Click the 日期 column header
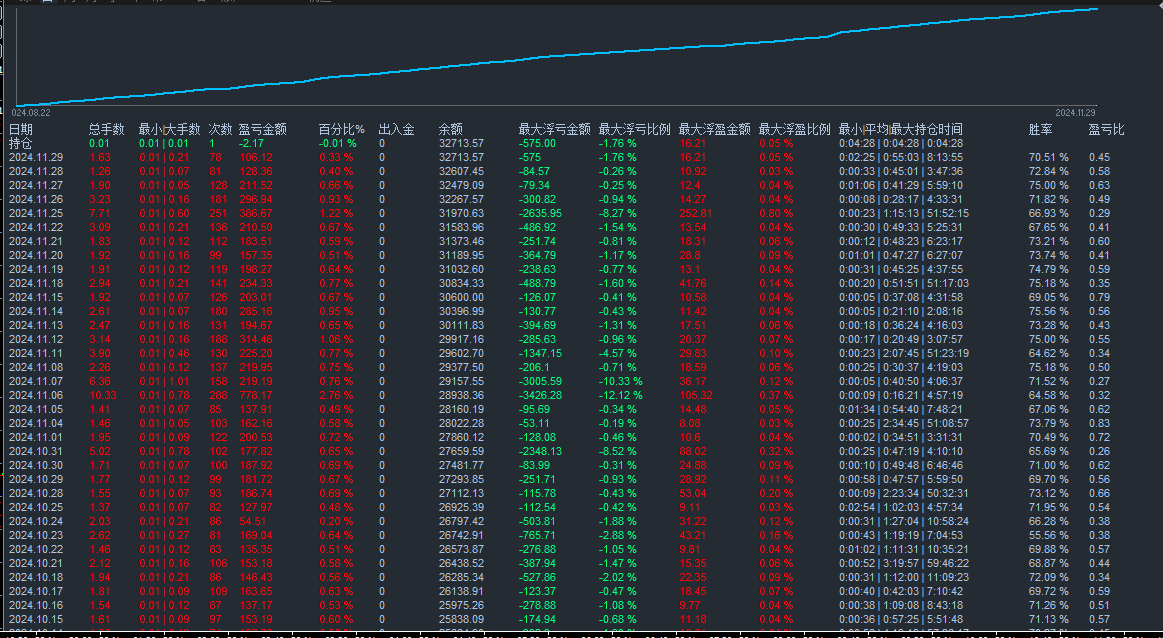 (21, 129)
